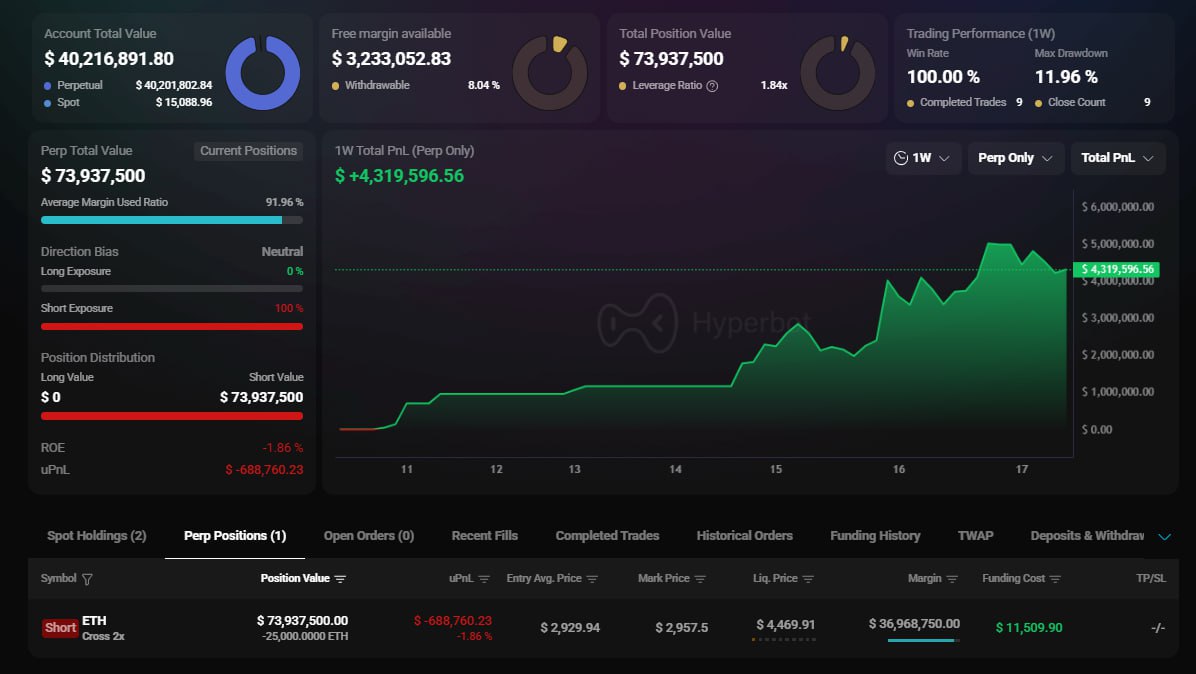Click the Spot $ 15,088.96 value
This screenshot has width=1196, height=674.
(x=184, y=102)
